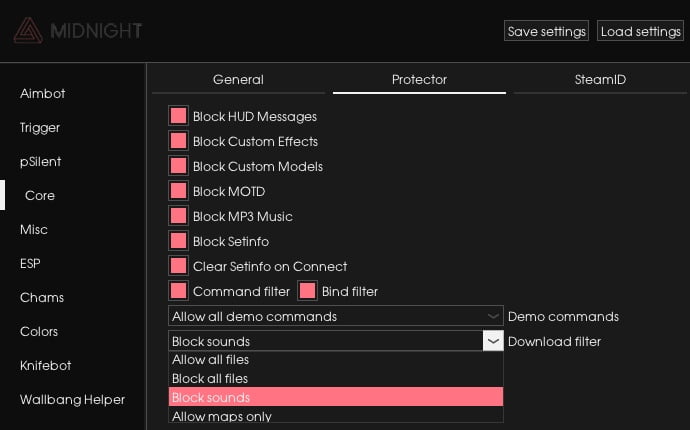Go to the Colors section
This screenshot has width=690, height=430.
[39, 331]
